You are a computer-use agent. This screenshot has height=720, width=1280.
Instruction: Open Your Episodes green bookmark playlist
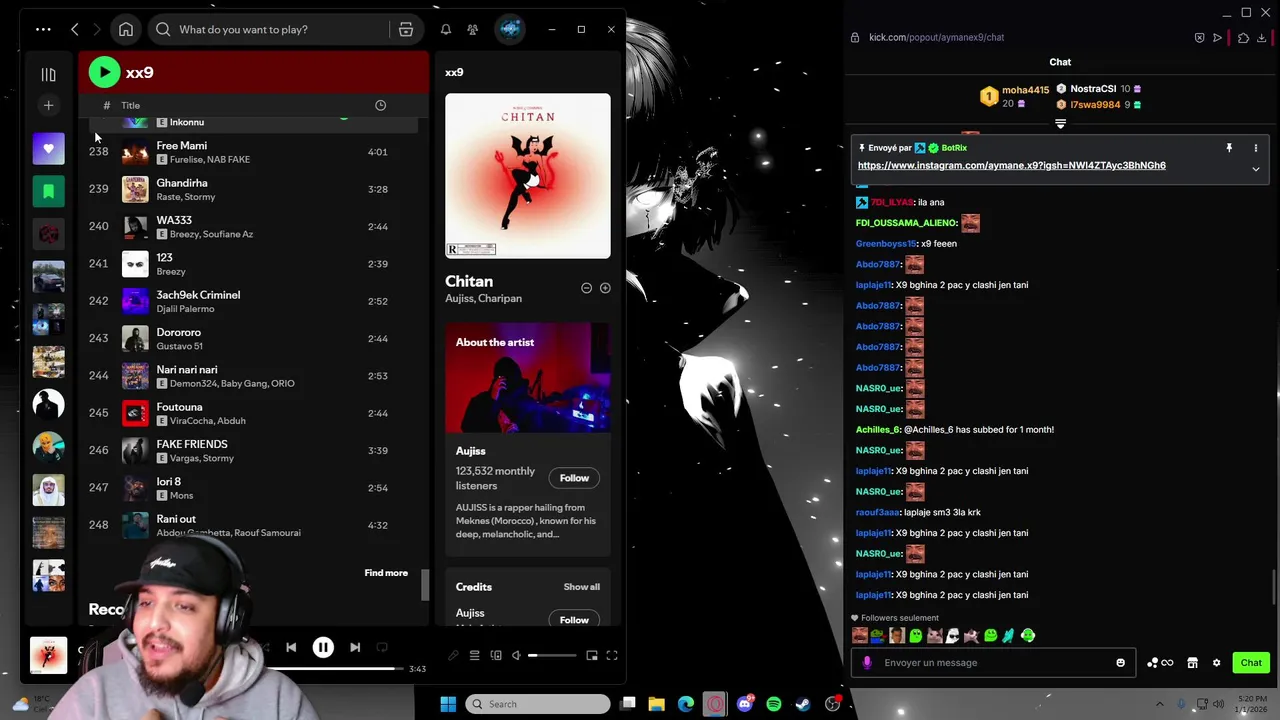[48, 191]
